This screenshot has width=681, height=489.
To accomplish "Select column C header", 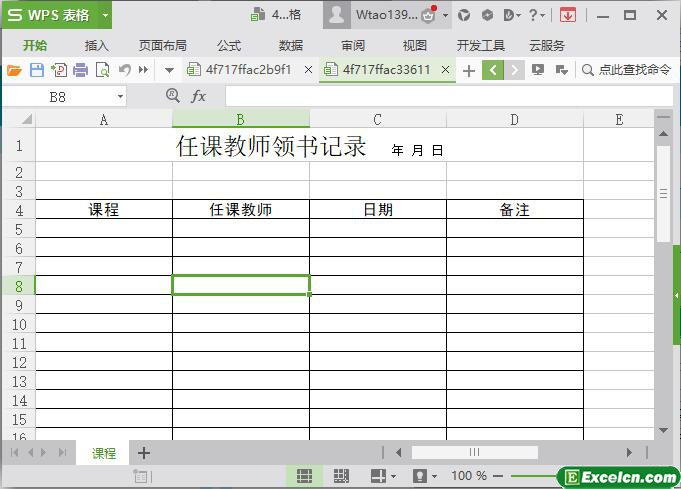I will pyautogui.click(x=378, y=119).
